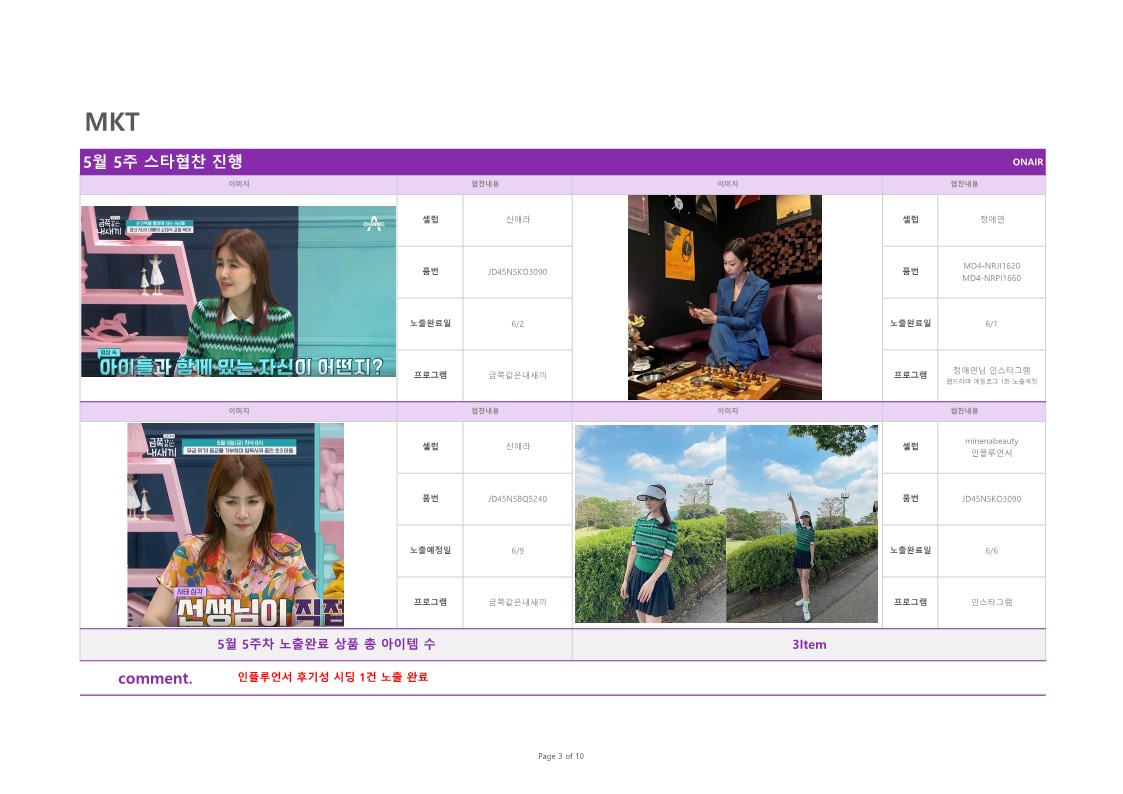This screenshot has height=794, width=1123.
Task: Select the celebrity name 정애연
Action: coord(992,220)
